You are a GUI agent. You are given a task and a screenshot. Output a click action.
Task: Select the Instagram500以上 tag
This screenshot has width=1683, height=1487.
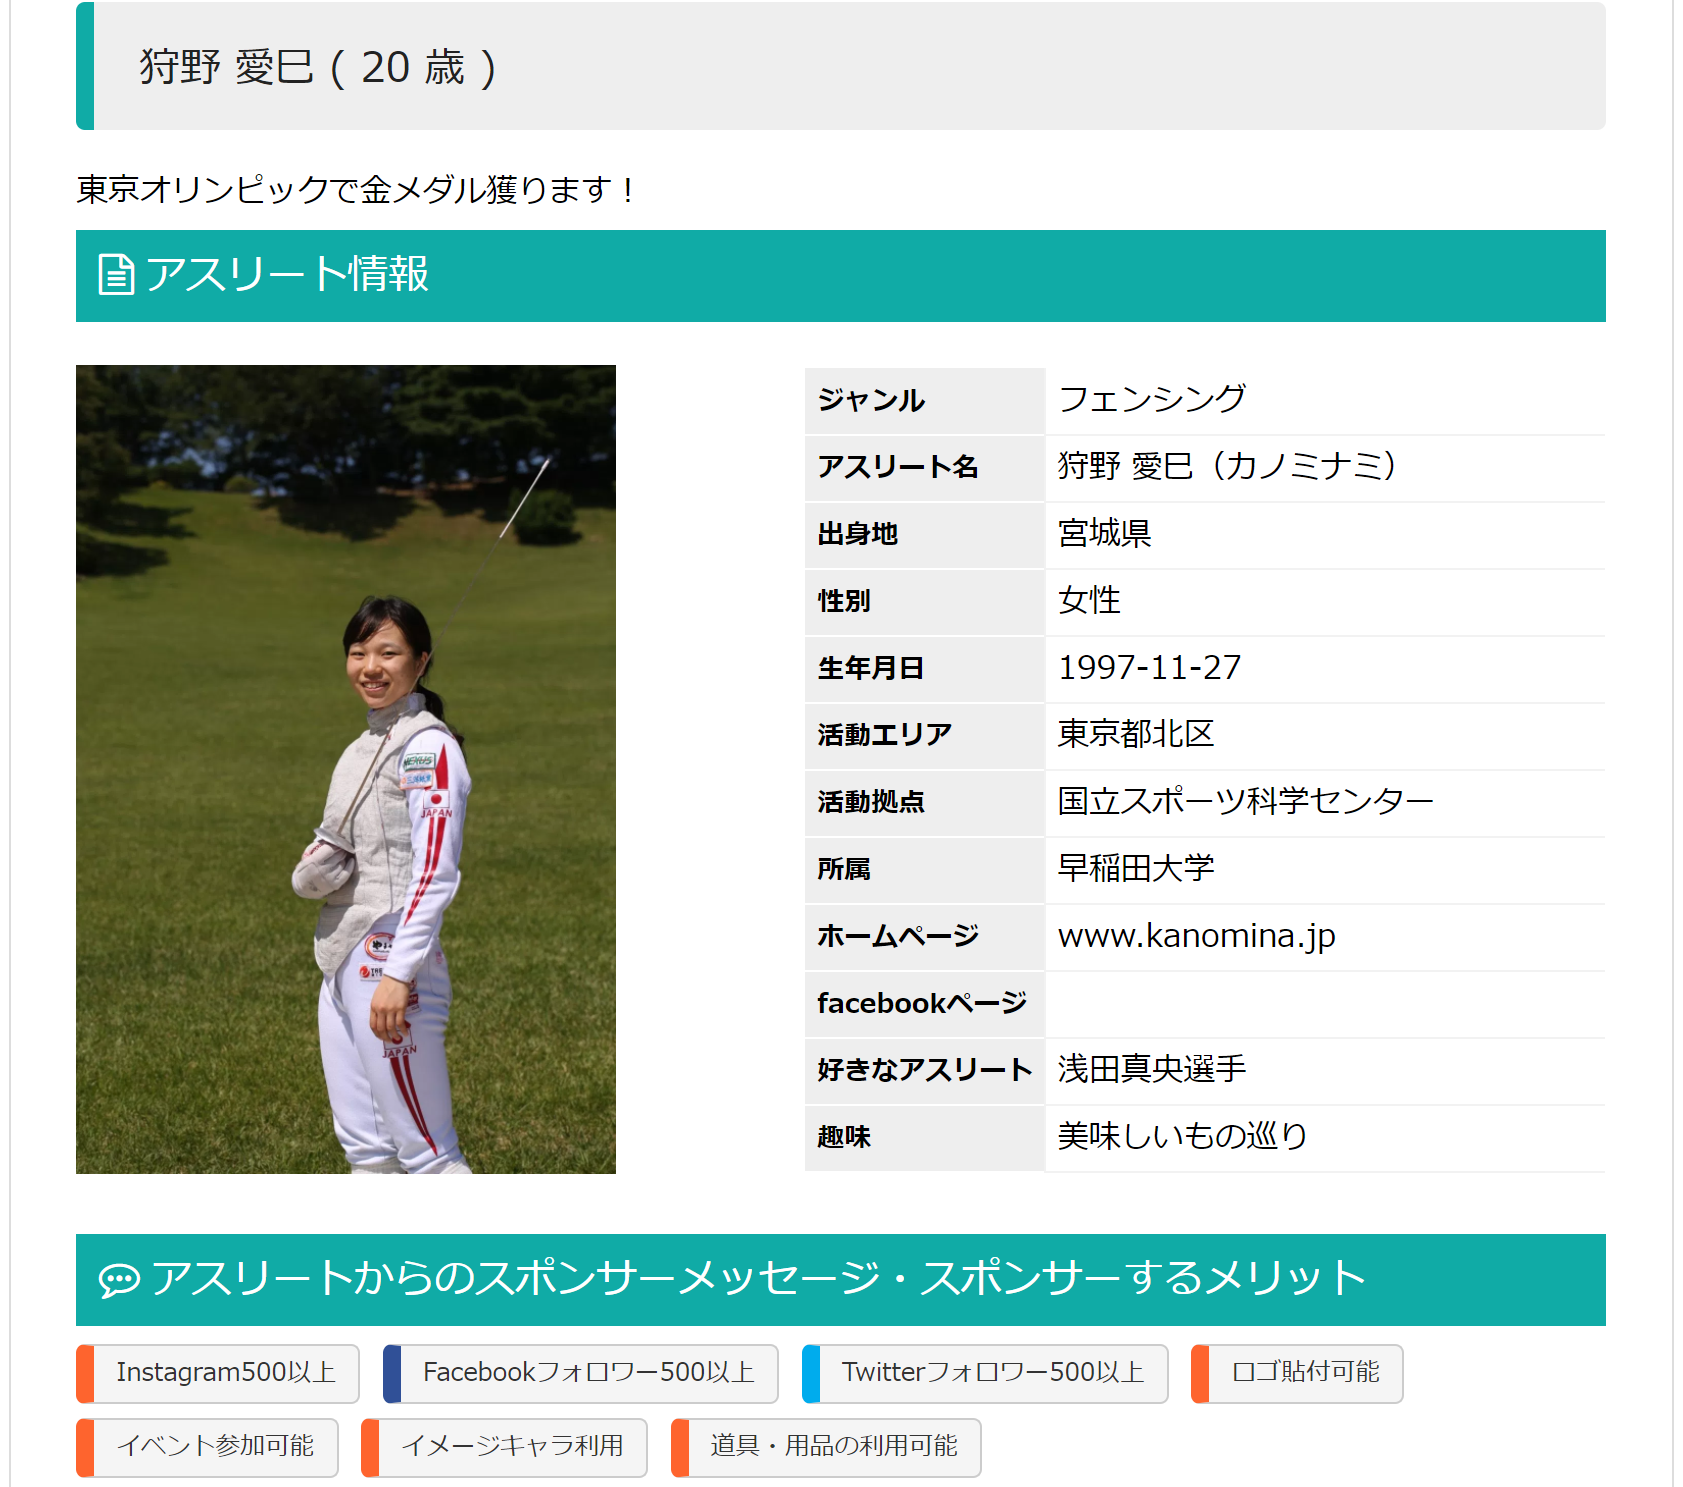click(218, 1373)
